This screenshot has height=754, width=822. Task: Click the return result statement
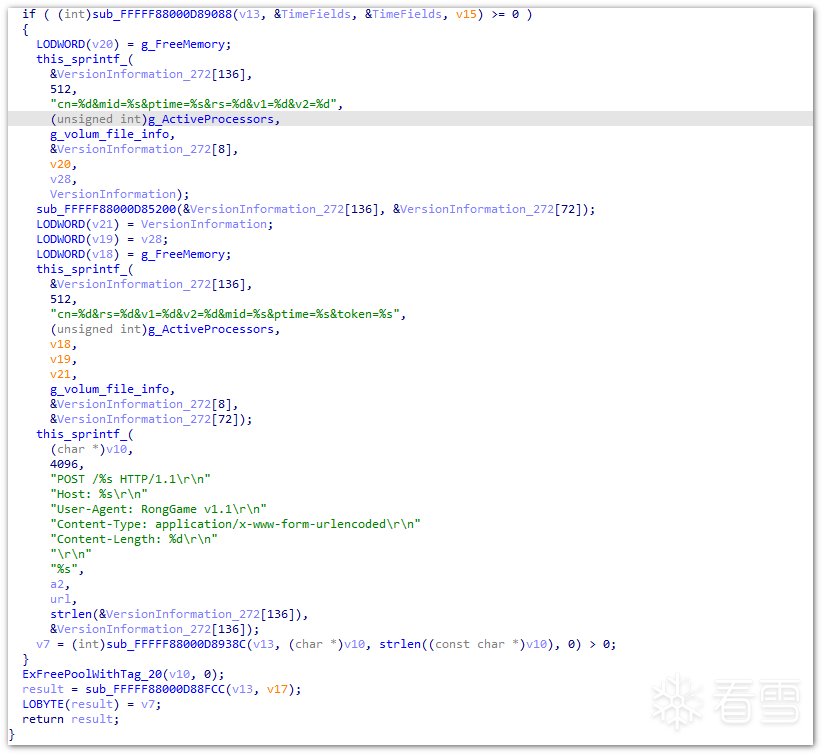[71, 719]
